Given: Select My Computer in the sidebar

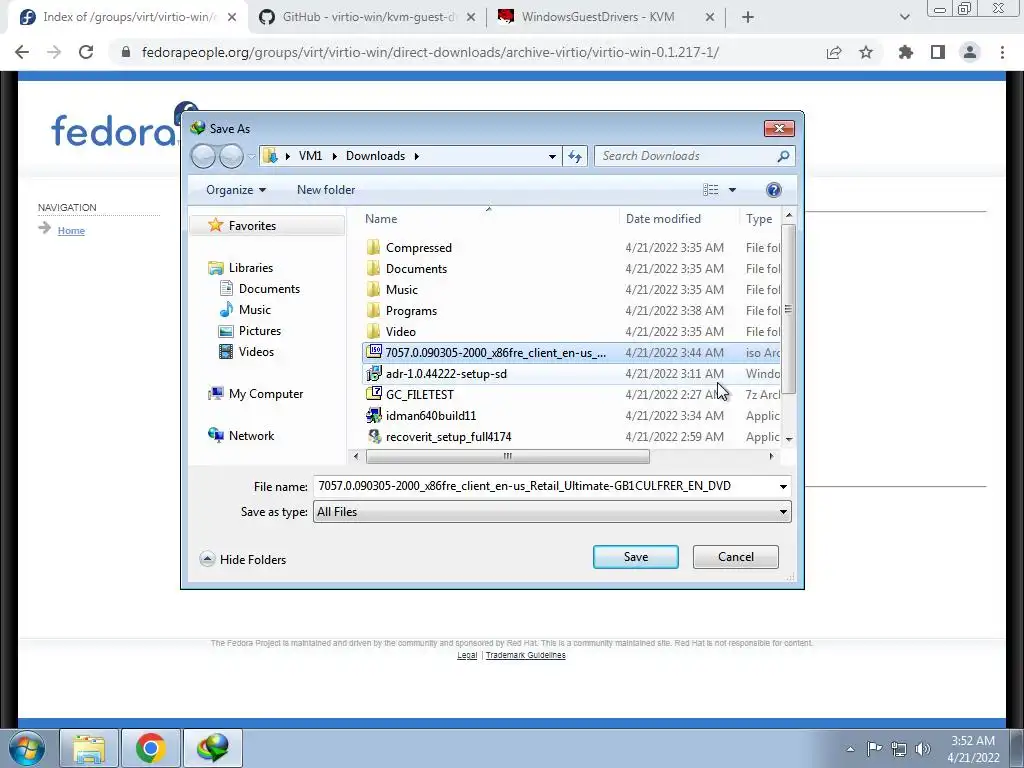Looking at the screenshot, I should [266, 394].
